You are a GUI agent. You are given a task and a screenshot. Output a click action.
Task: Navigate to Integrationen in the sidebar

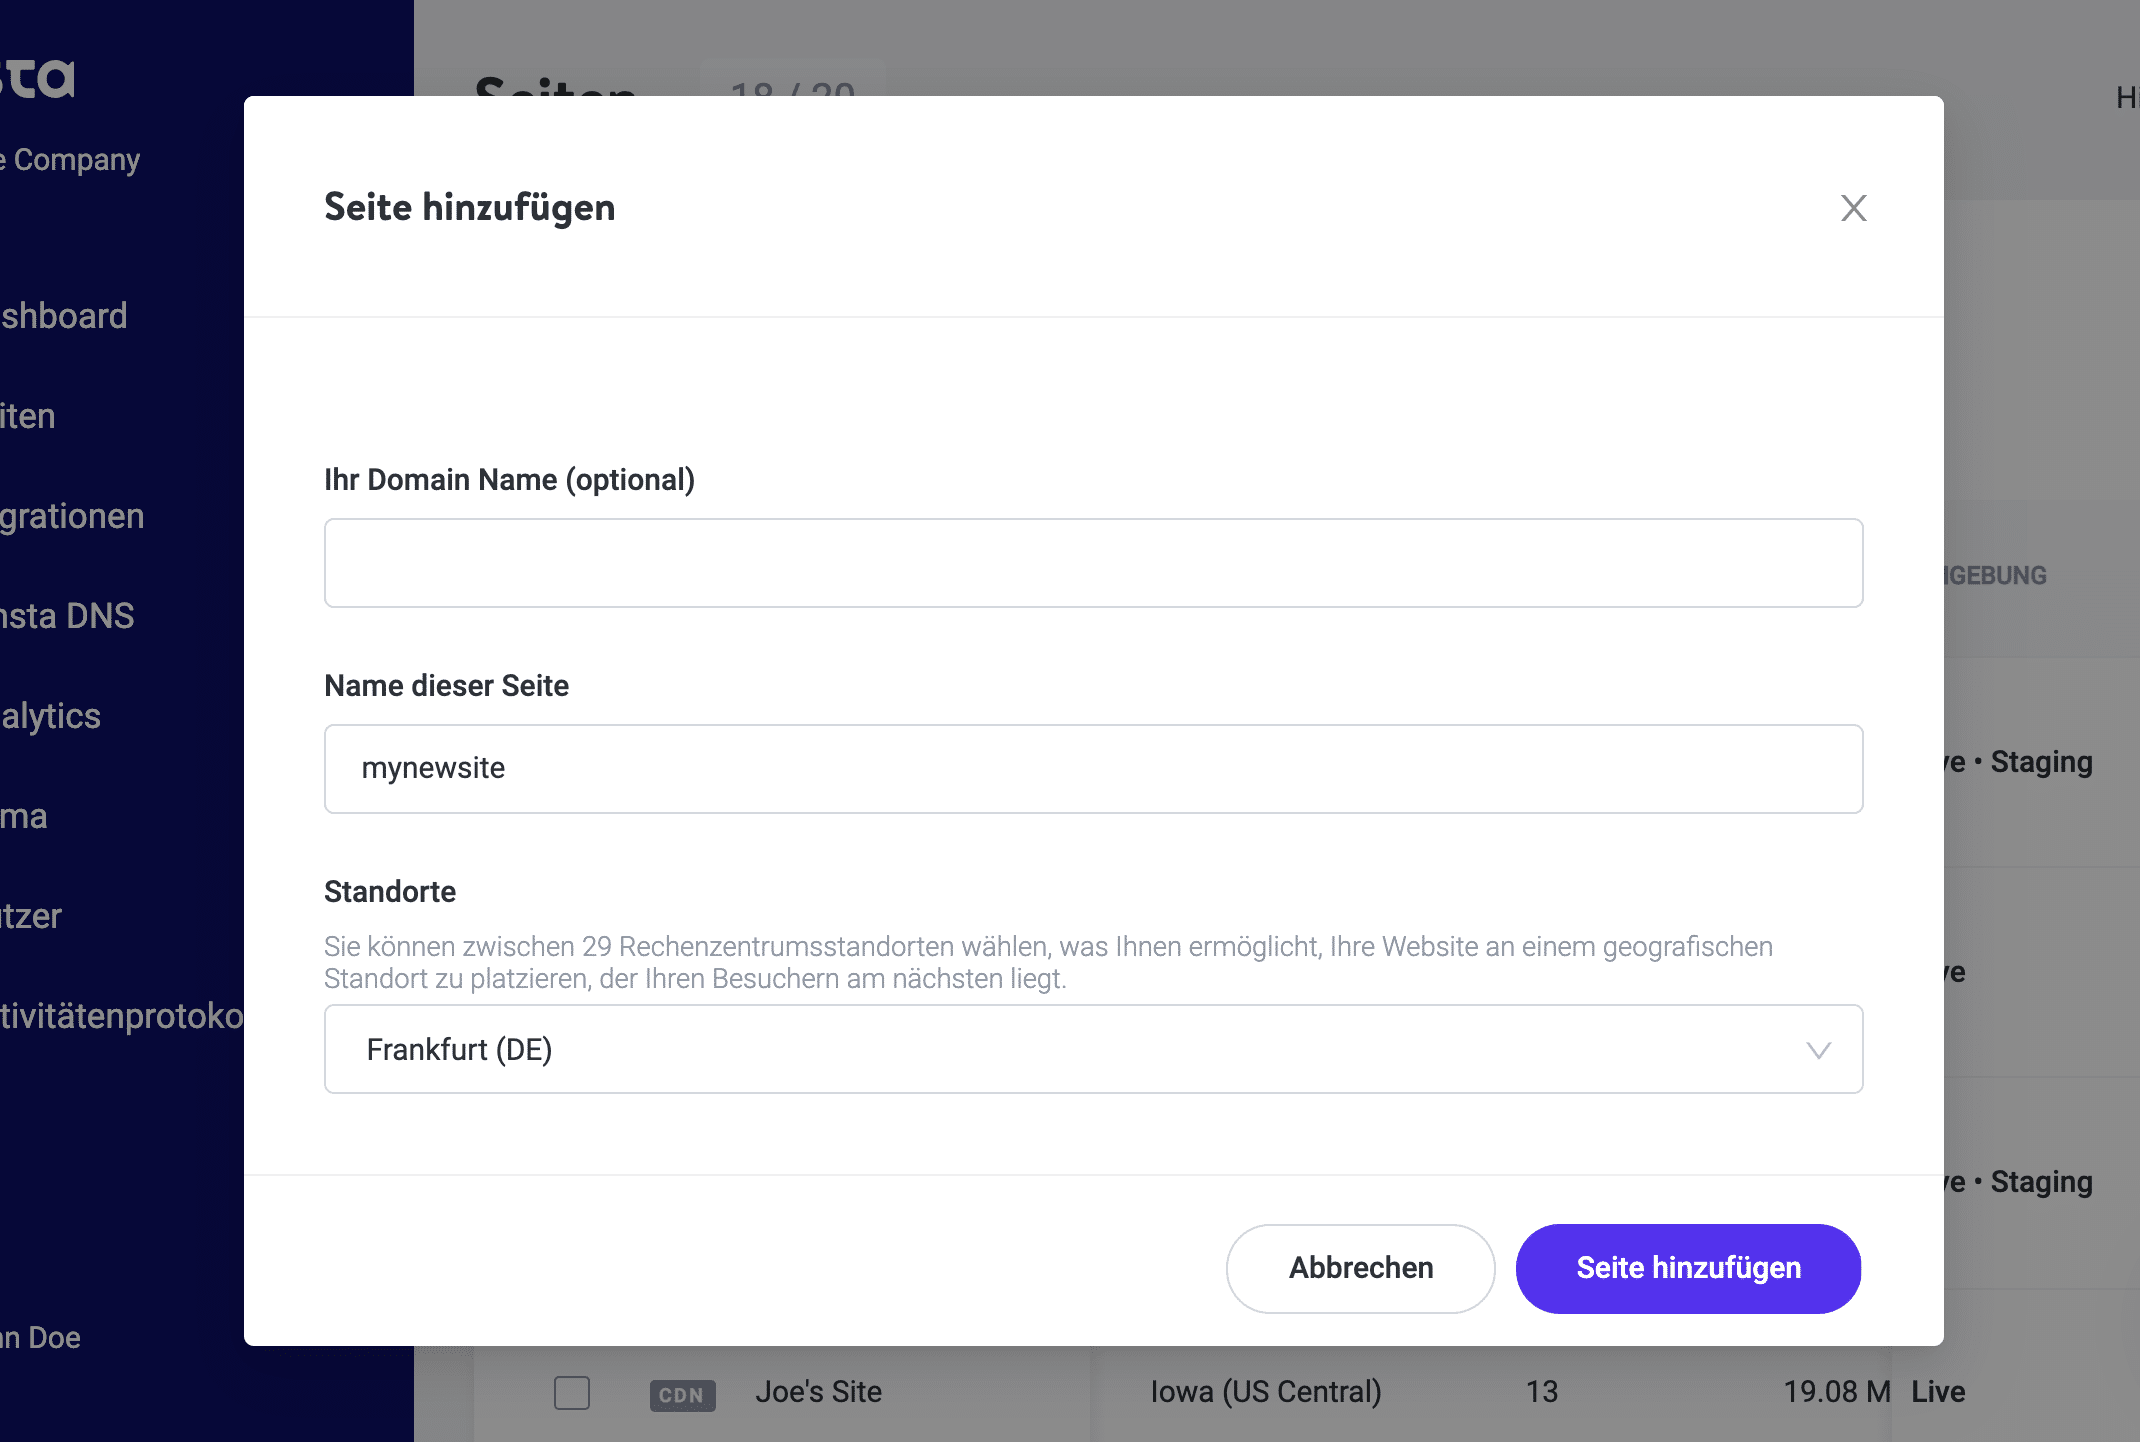coord(70,516)
